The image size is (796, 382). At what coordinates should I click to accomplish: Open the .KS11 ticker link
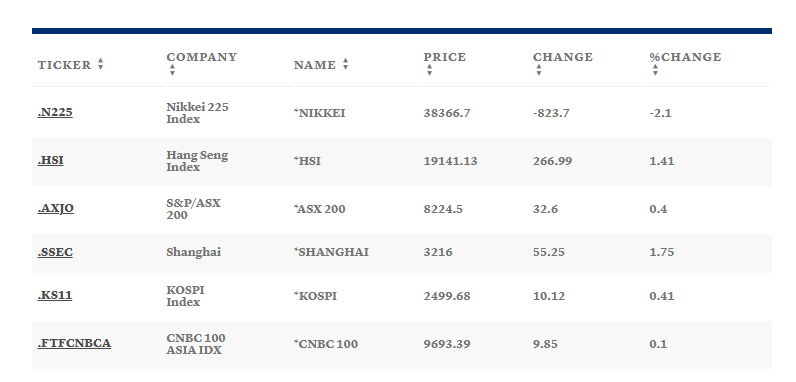tap(54, 295)
